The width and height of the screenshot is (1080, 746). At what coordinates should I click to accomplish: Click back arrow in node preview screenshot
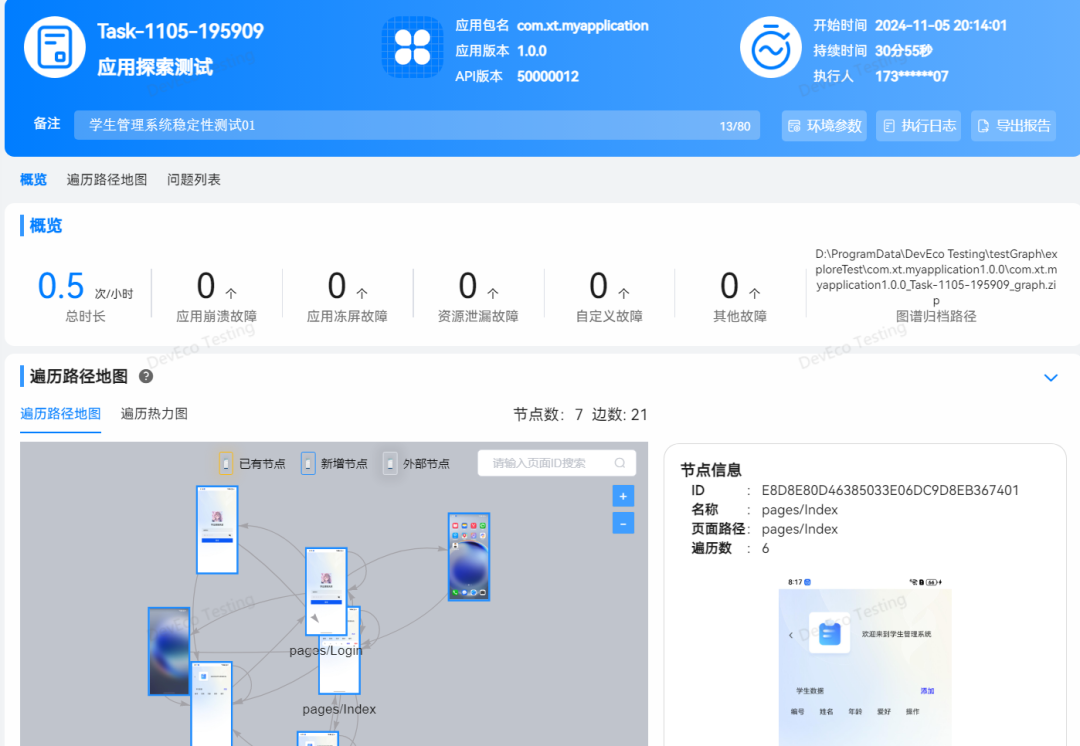(791, 635)
